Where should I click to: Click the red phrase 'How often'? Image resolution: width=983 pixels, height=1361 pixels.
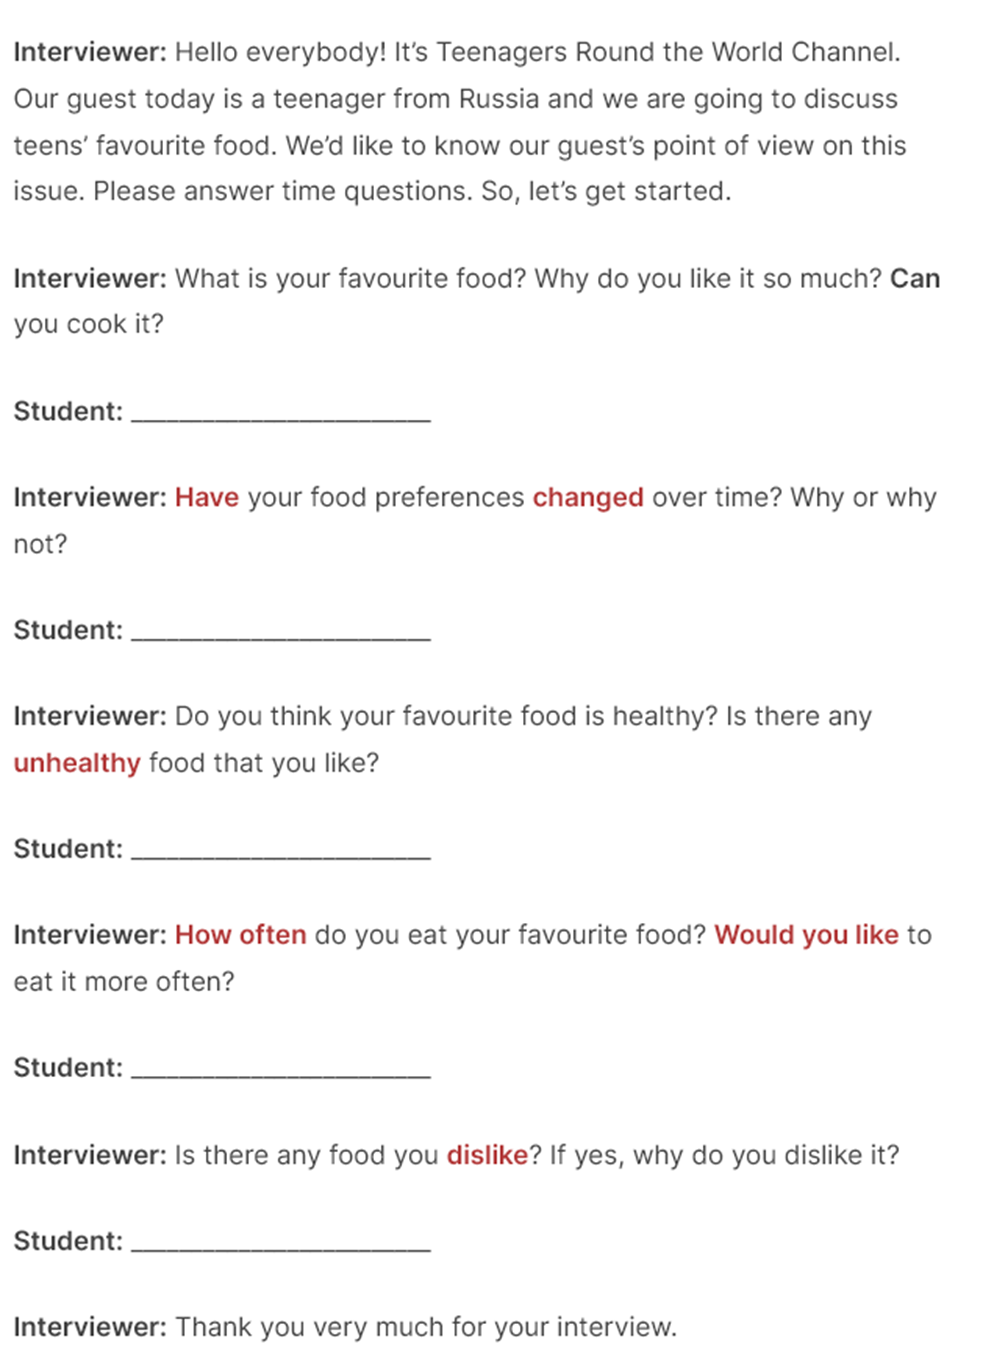click(241, 935)
